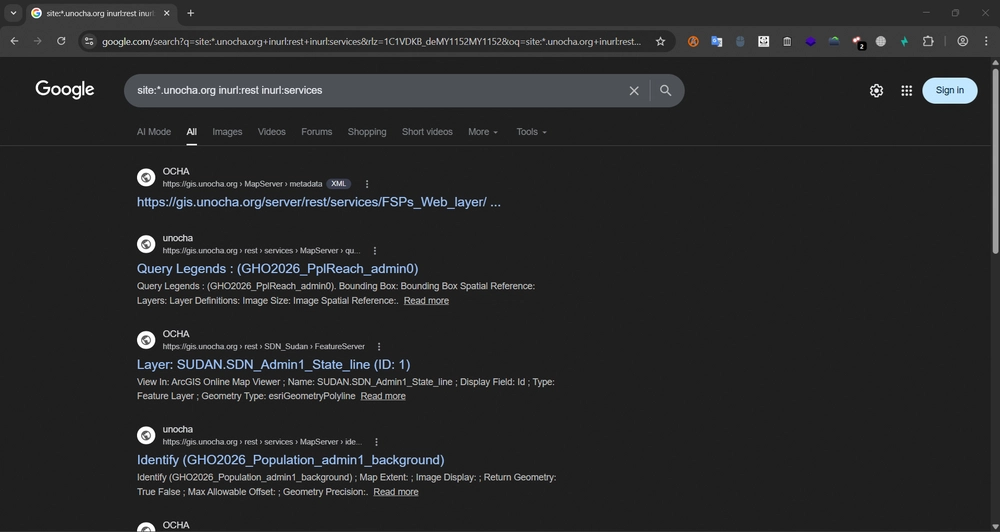This screenshot has height=532, width=1000.
Task: Click the browser address bar URL
Action: [371, 41]
